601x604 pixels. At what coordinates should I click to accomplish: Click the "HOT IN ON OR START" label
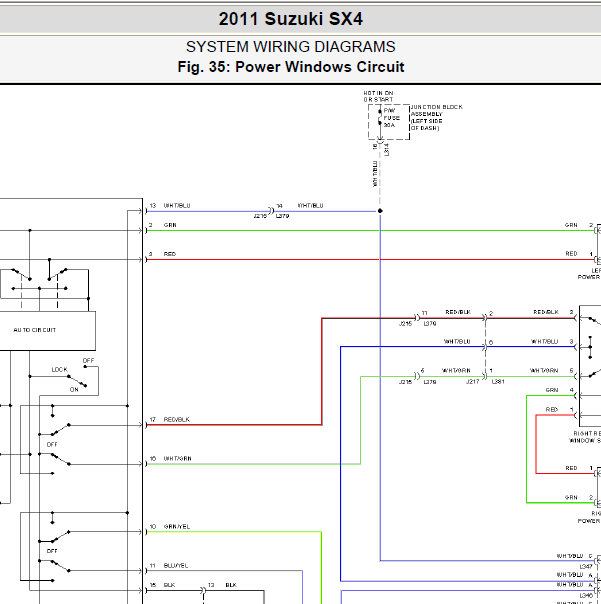pos(378,96)
